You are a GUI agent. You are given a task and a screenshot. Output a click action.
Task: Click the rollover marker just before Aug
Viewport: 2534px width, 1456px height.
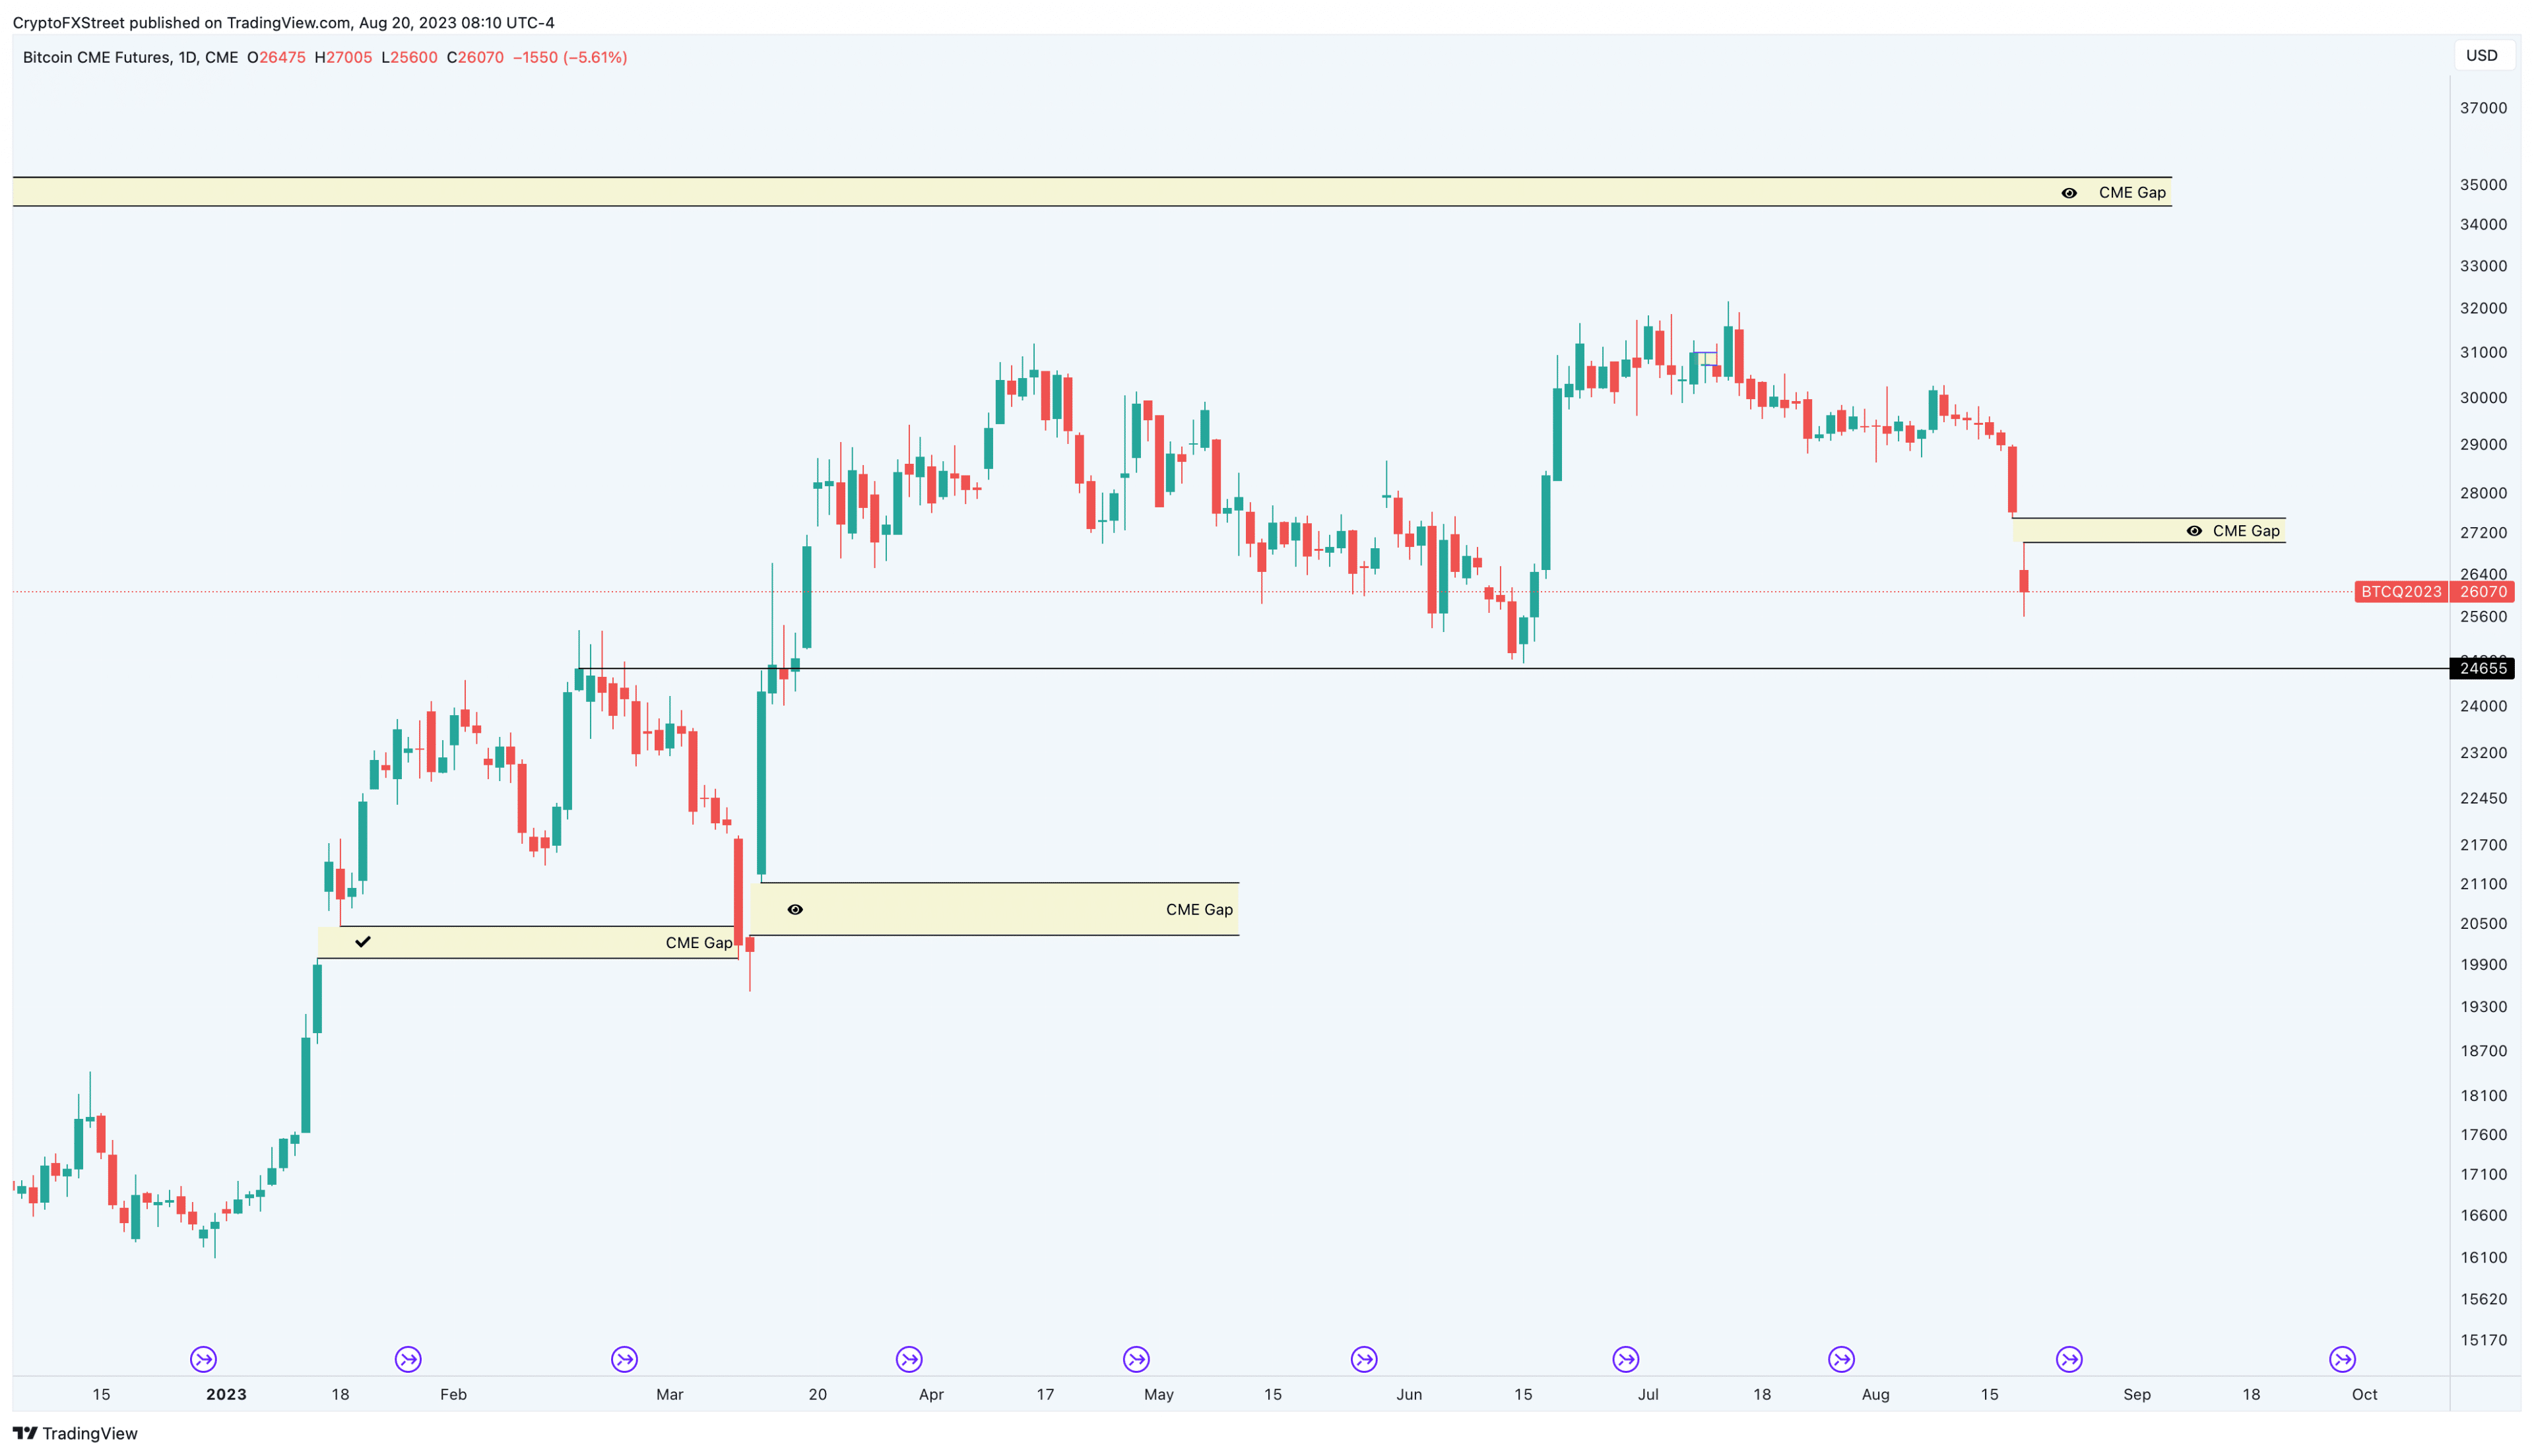pyautogui.click(x=1842, y=1359)
